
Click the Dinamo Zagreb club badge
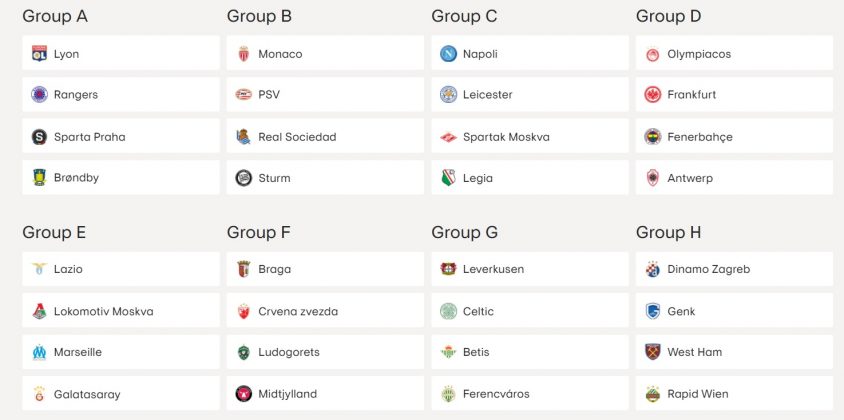653,269
